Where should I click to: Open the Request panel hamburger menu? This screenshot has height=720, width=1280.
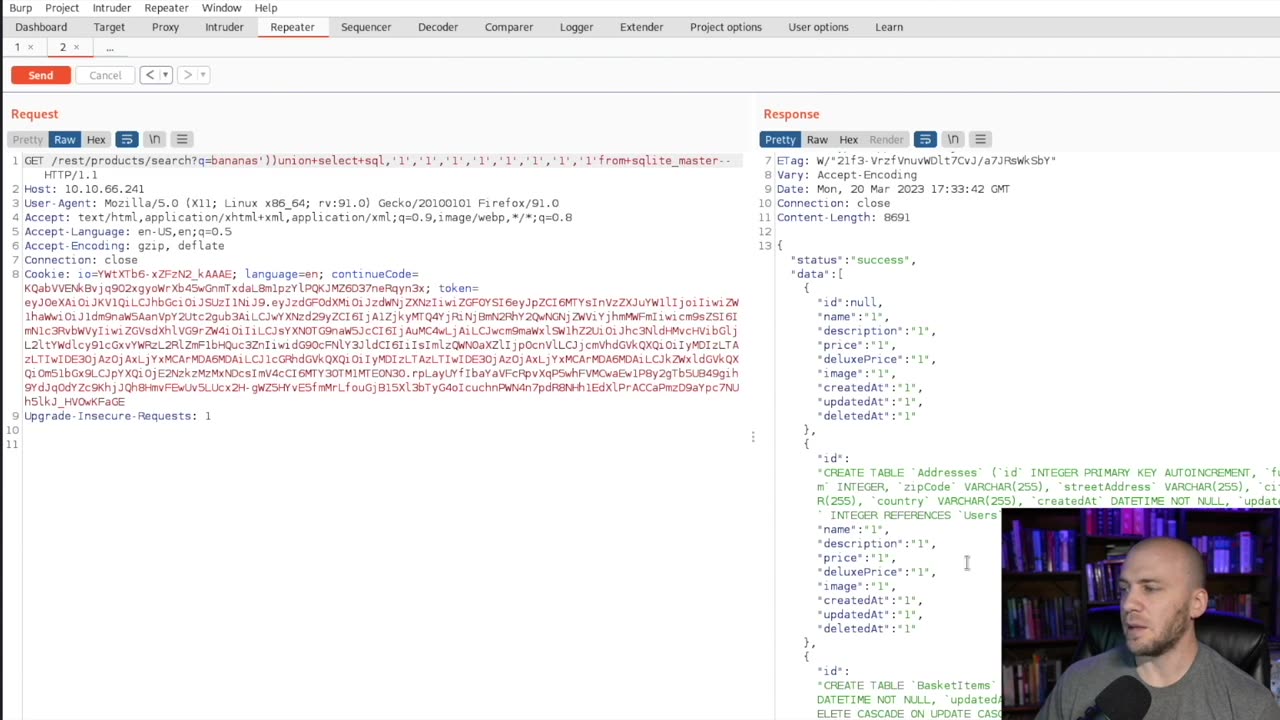[x=181, y=139]
